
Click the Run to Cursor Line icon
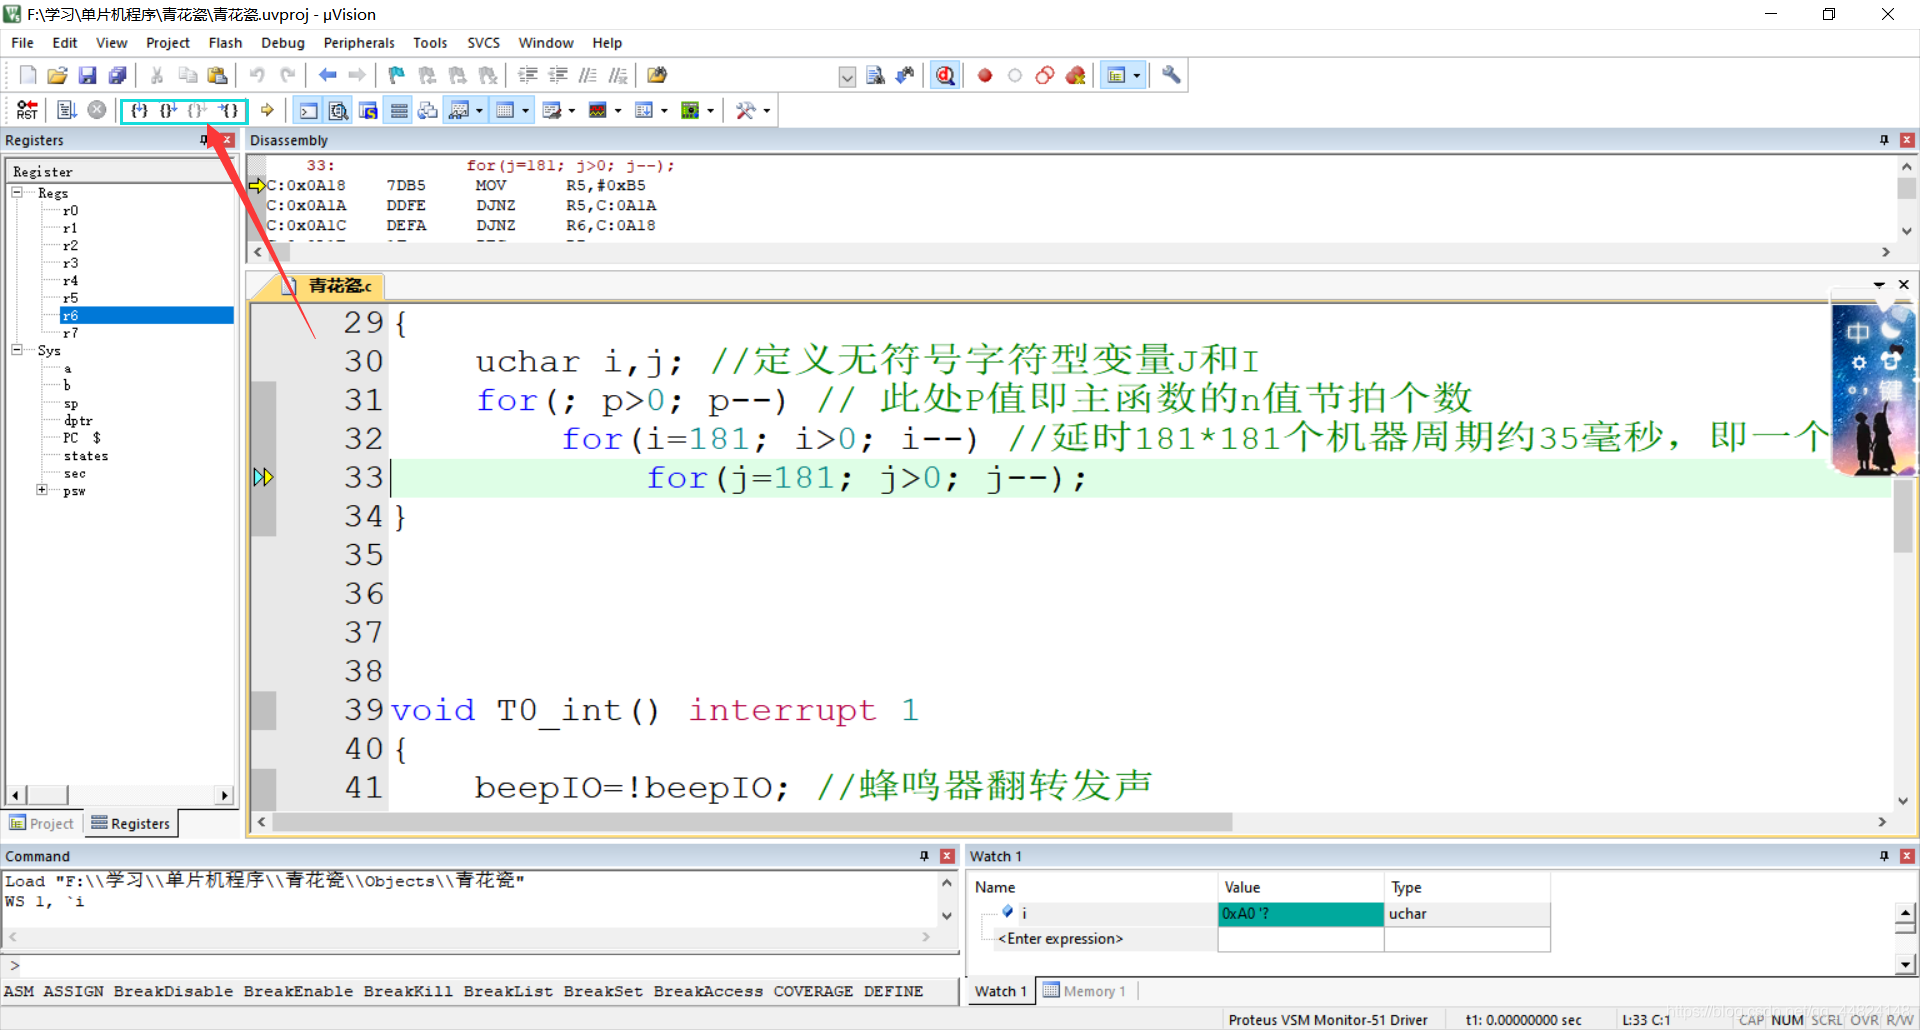pyautogui.click(x=229, y=110)
